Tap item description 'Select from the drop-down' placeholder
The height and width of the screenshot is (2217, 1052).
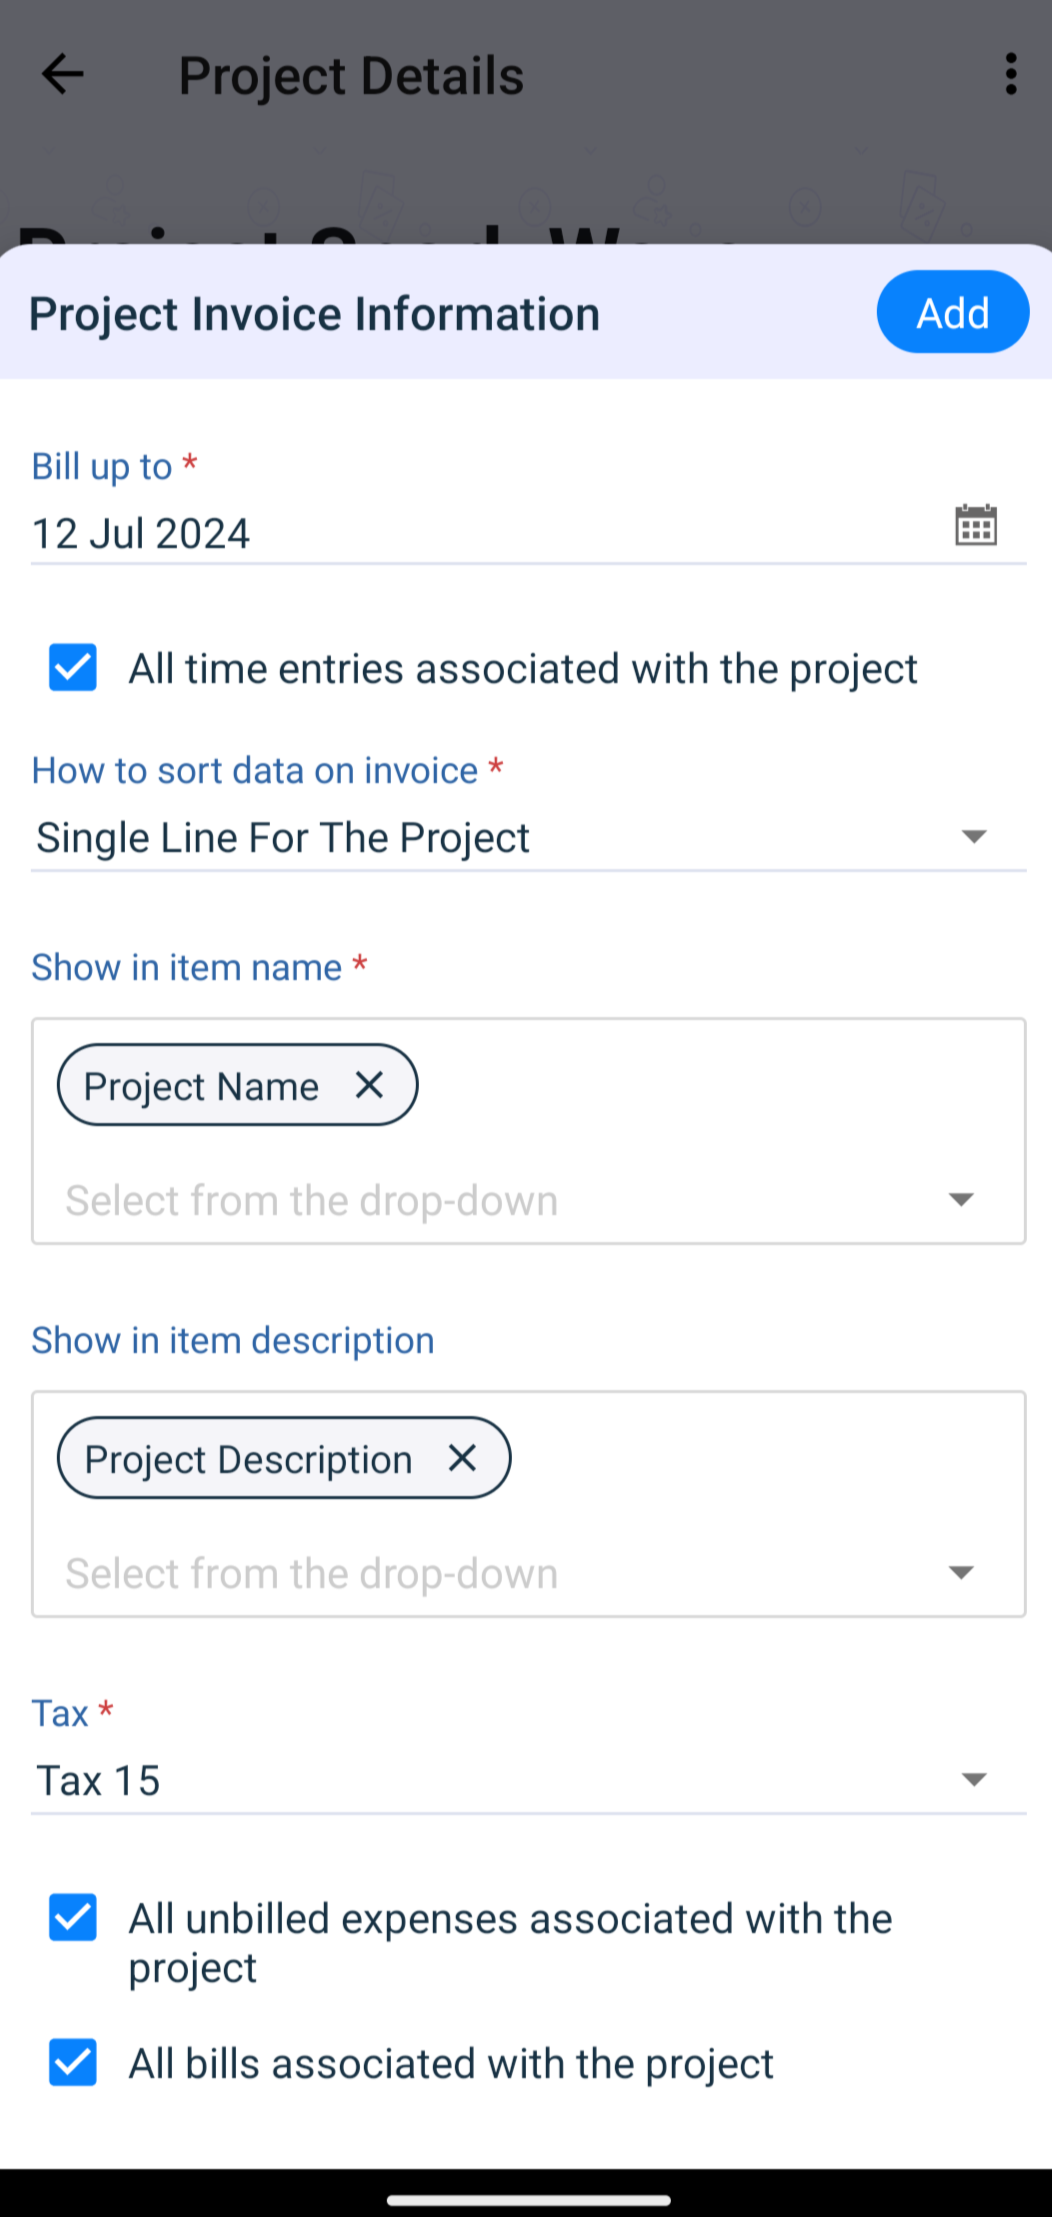[312, 1573]
